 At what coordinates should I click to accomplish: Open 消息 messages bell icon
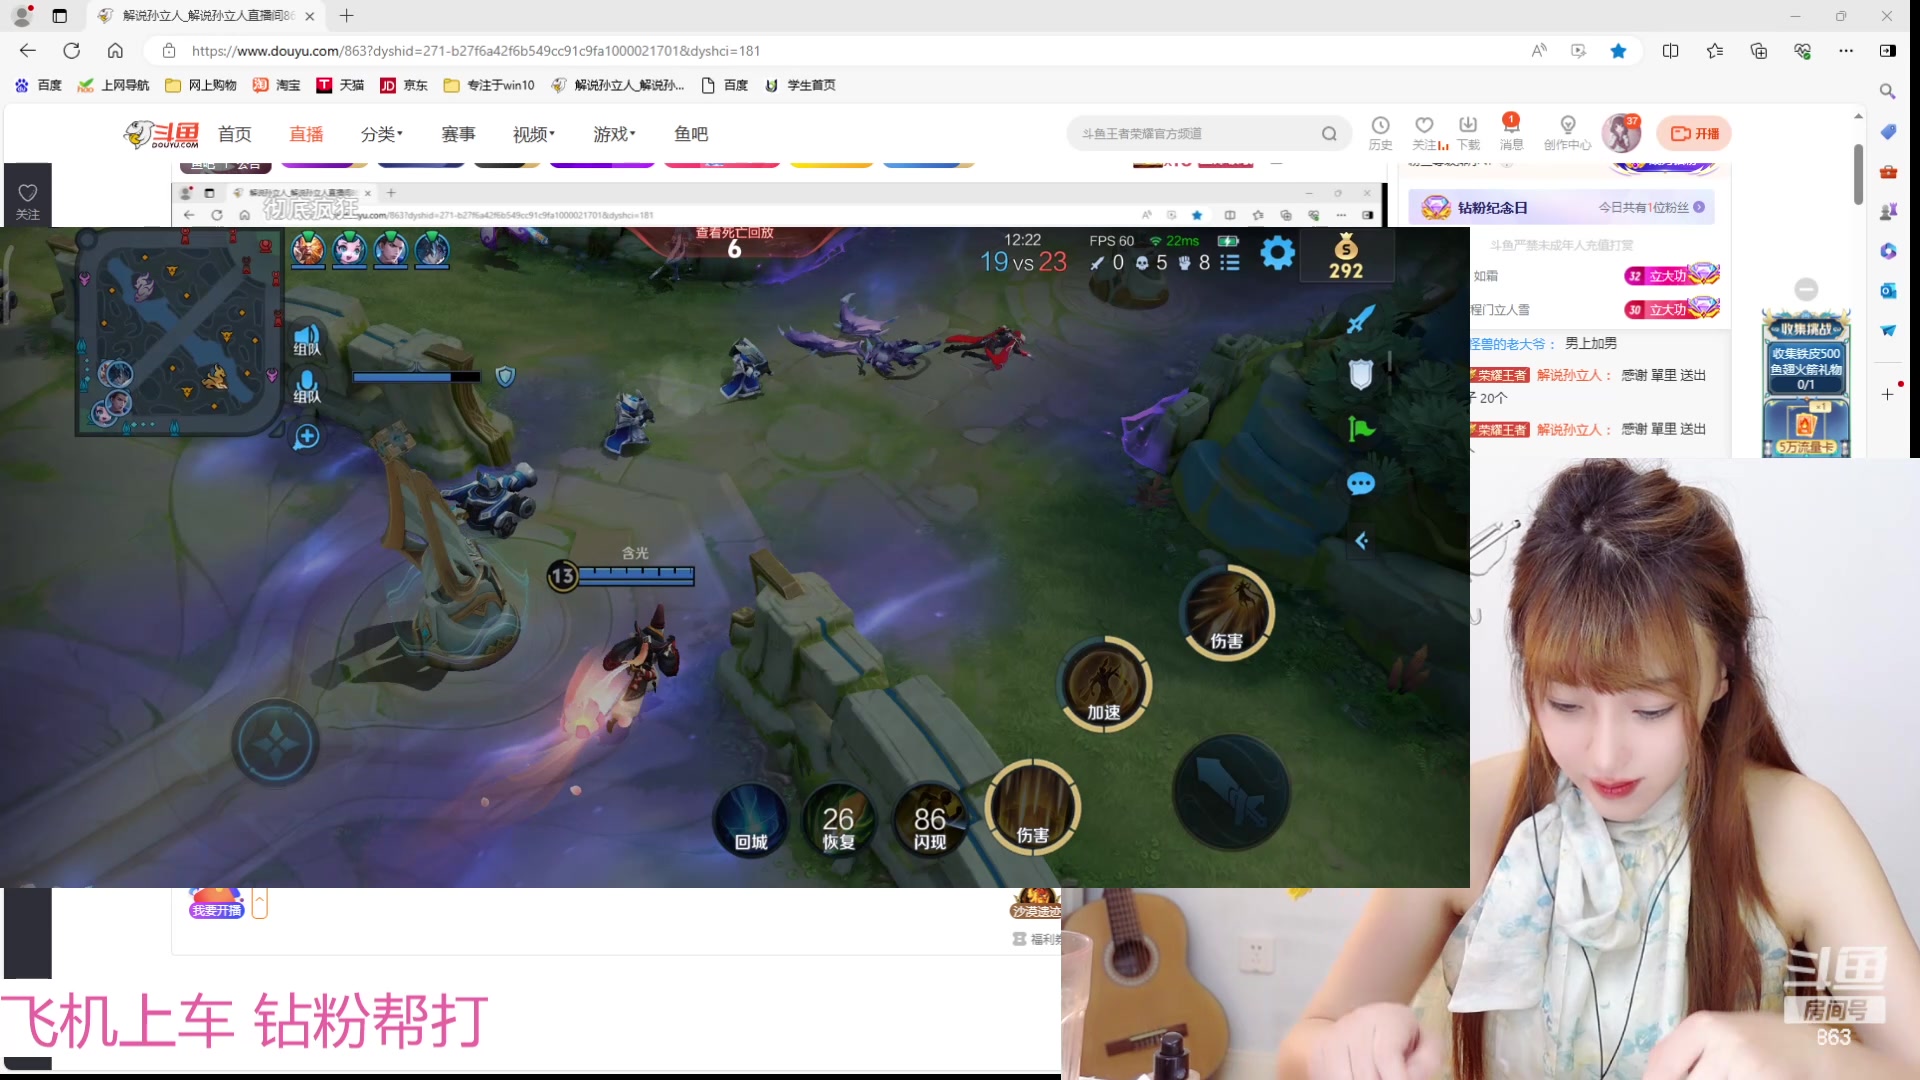pyautogui.click(x=1511, y=132)
